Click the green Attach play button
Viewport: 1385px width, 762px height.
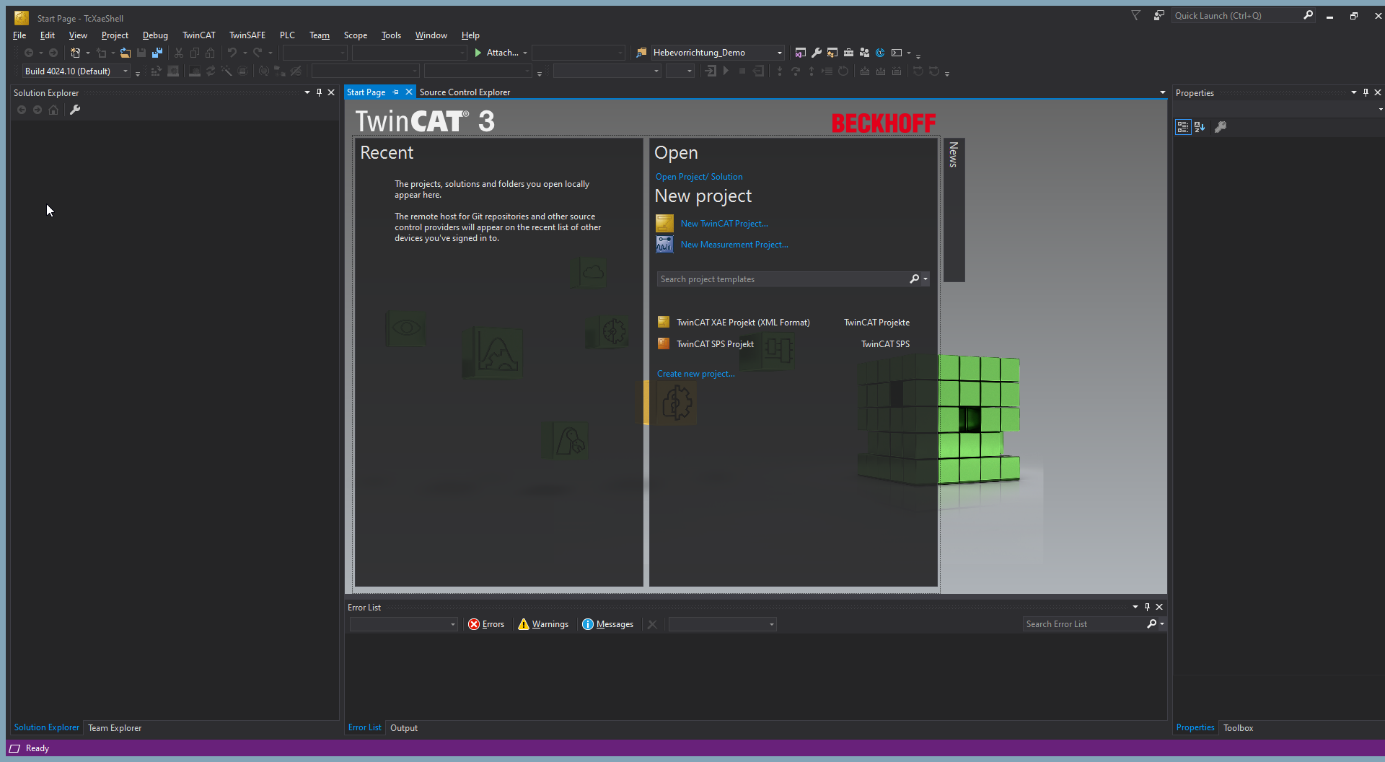[x=478, y=53]
